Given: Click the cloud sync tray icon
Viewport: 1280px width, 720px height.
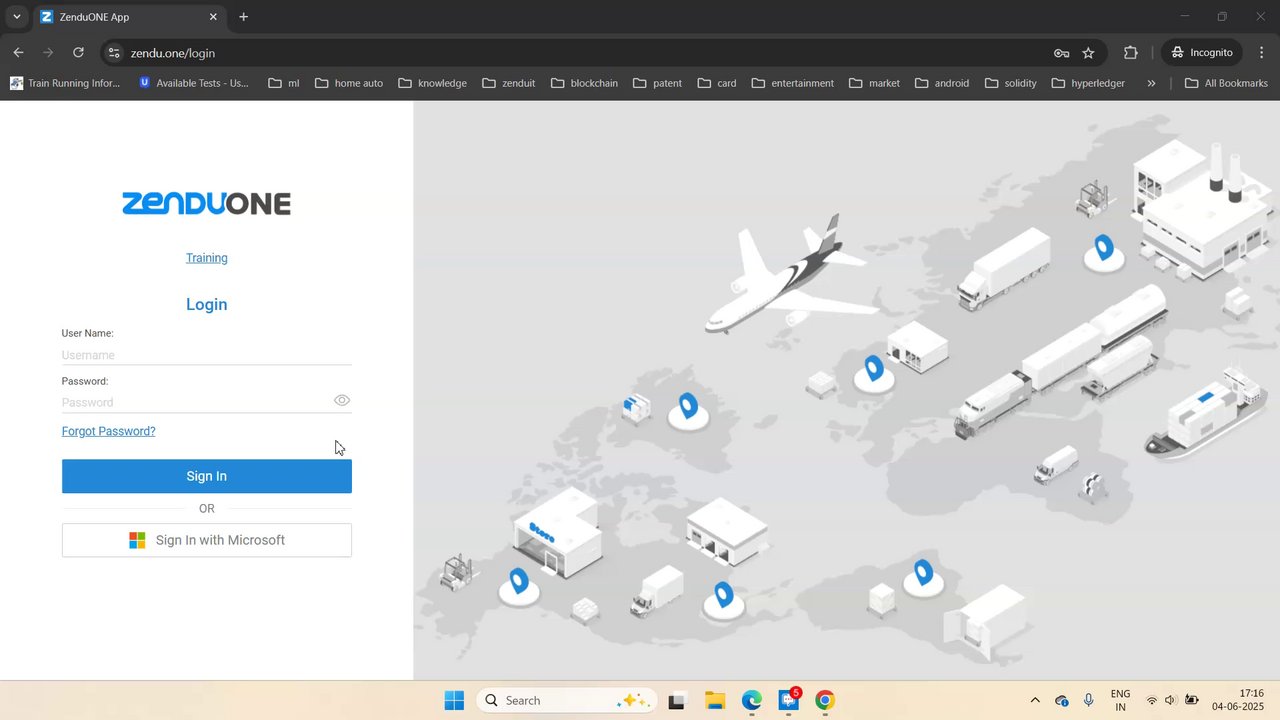Looking at the screenshot, I should point(1062,700).
